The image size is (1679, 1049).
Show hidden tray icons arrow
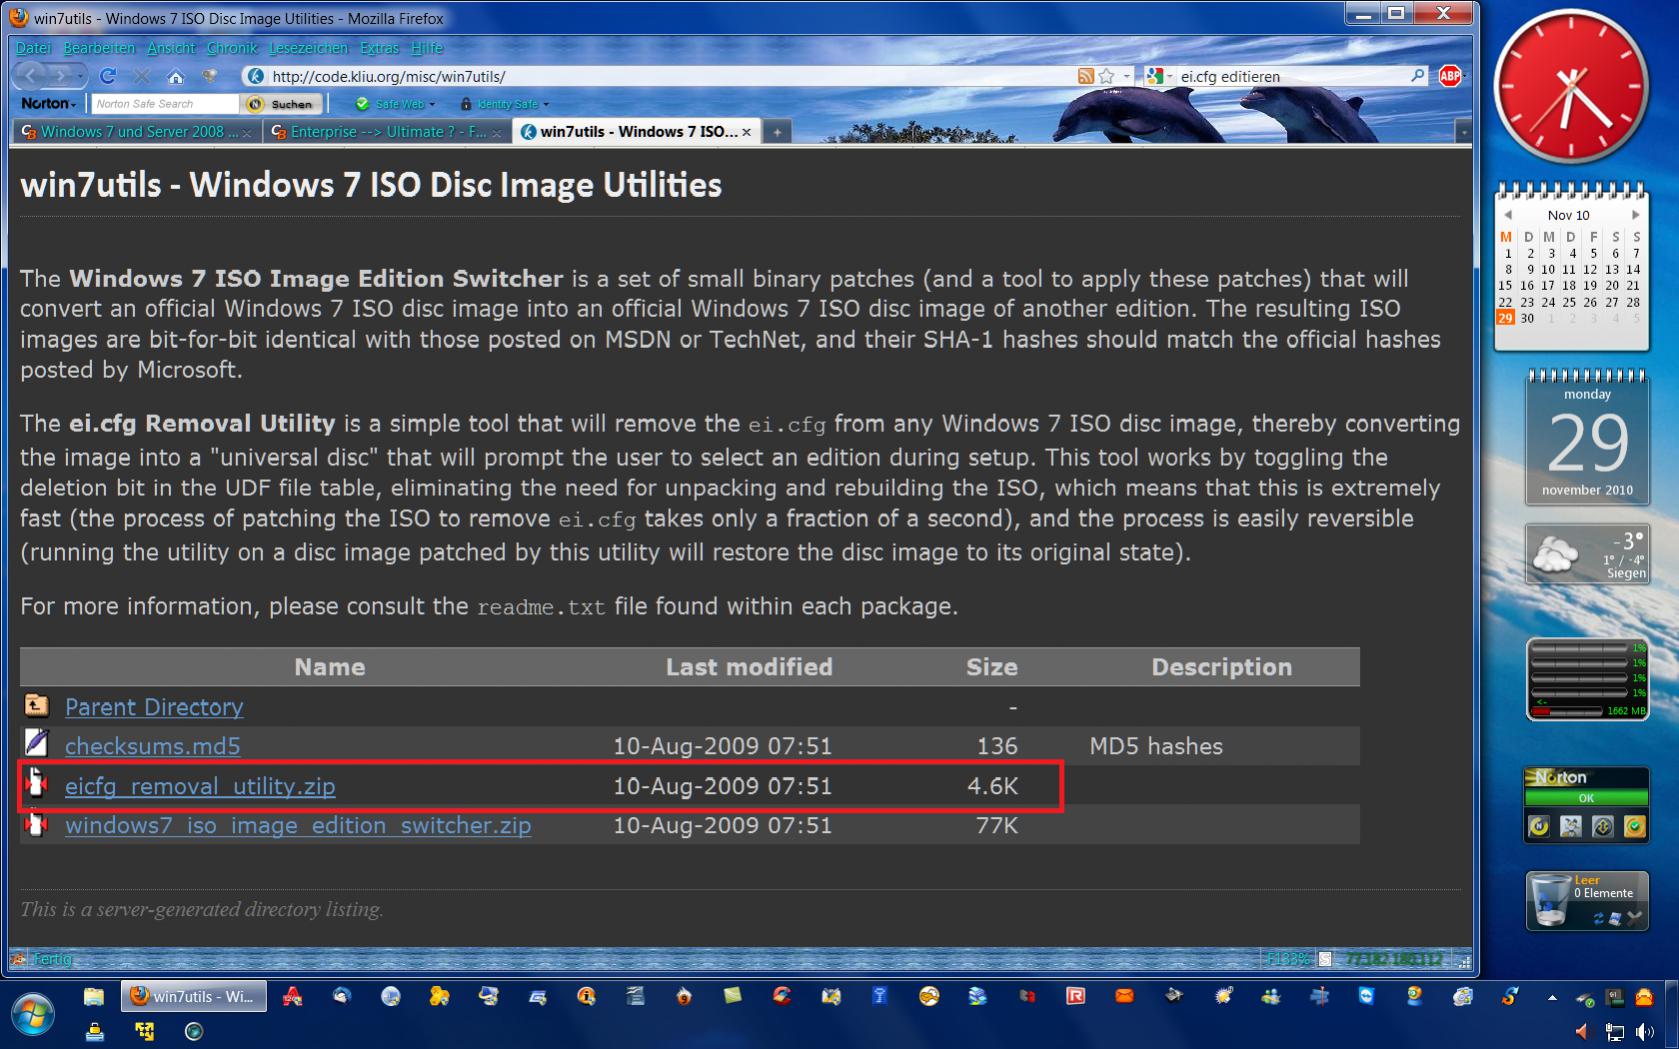click(x=1552, y=998)
